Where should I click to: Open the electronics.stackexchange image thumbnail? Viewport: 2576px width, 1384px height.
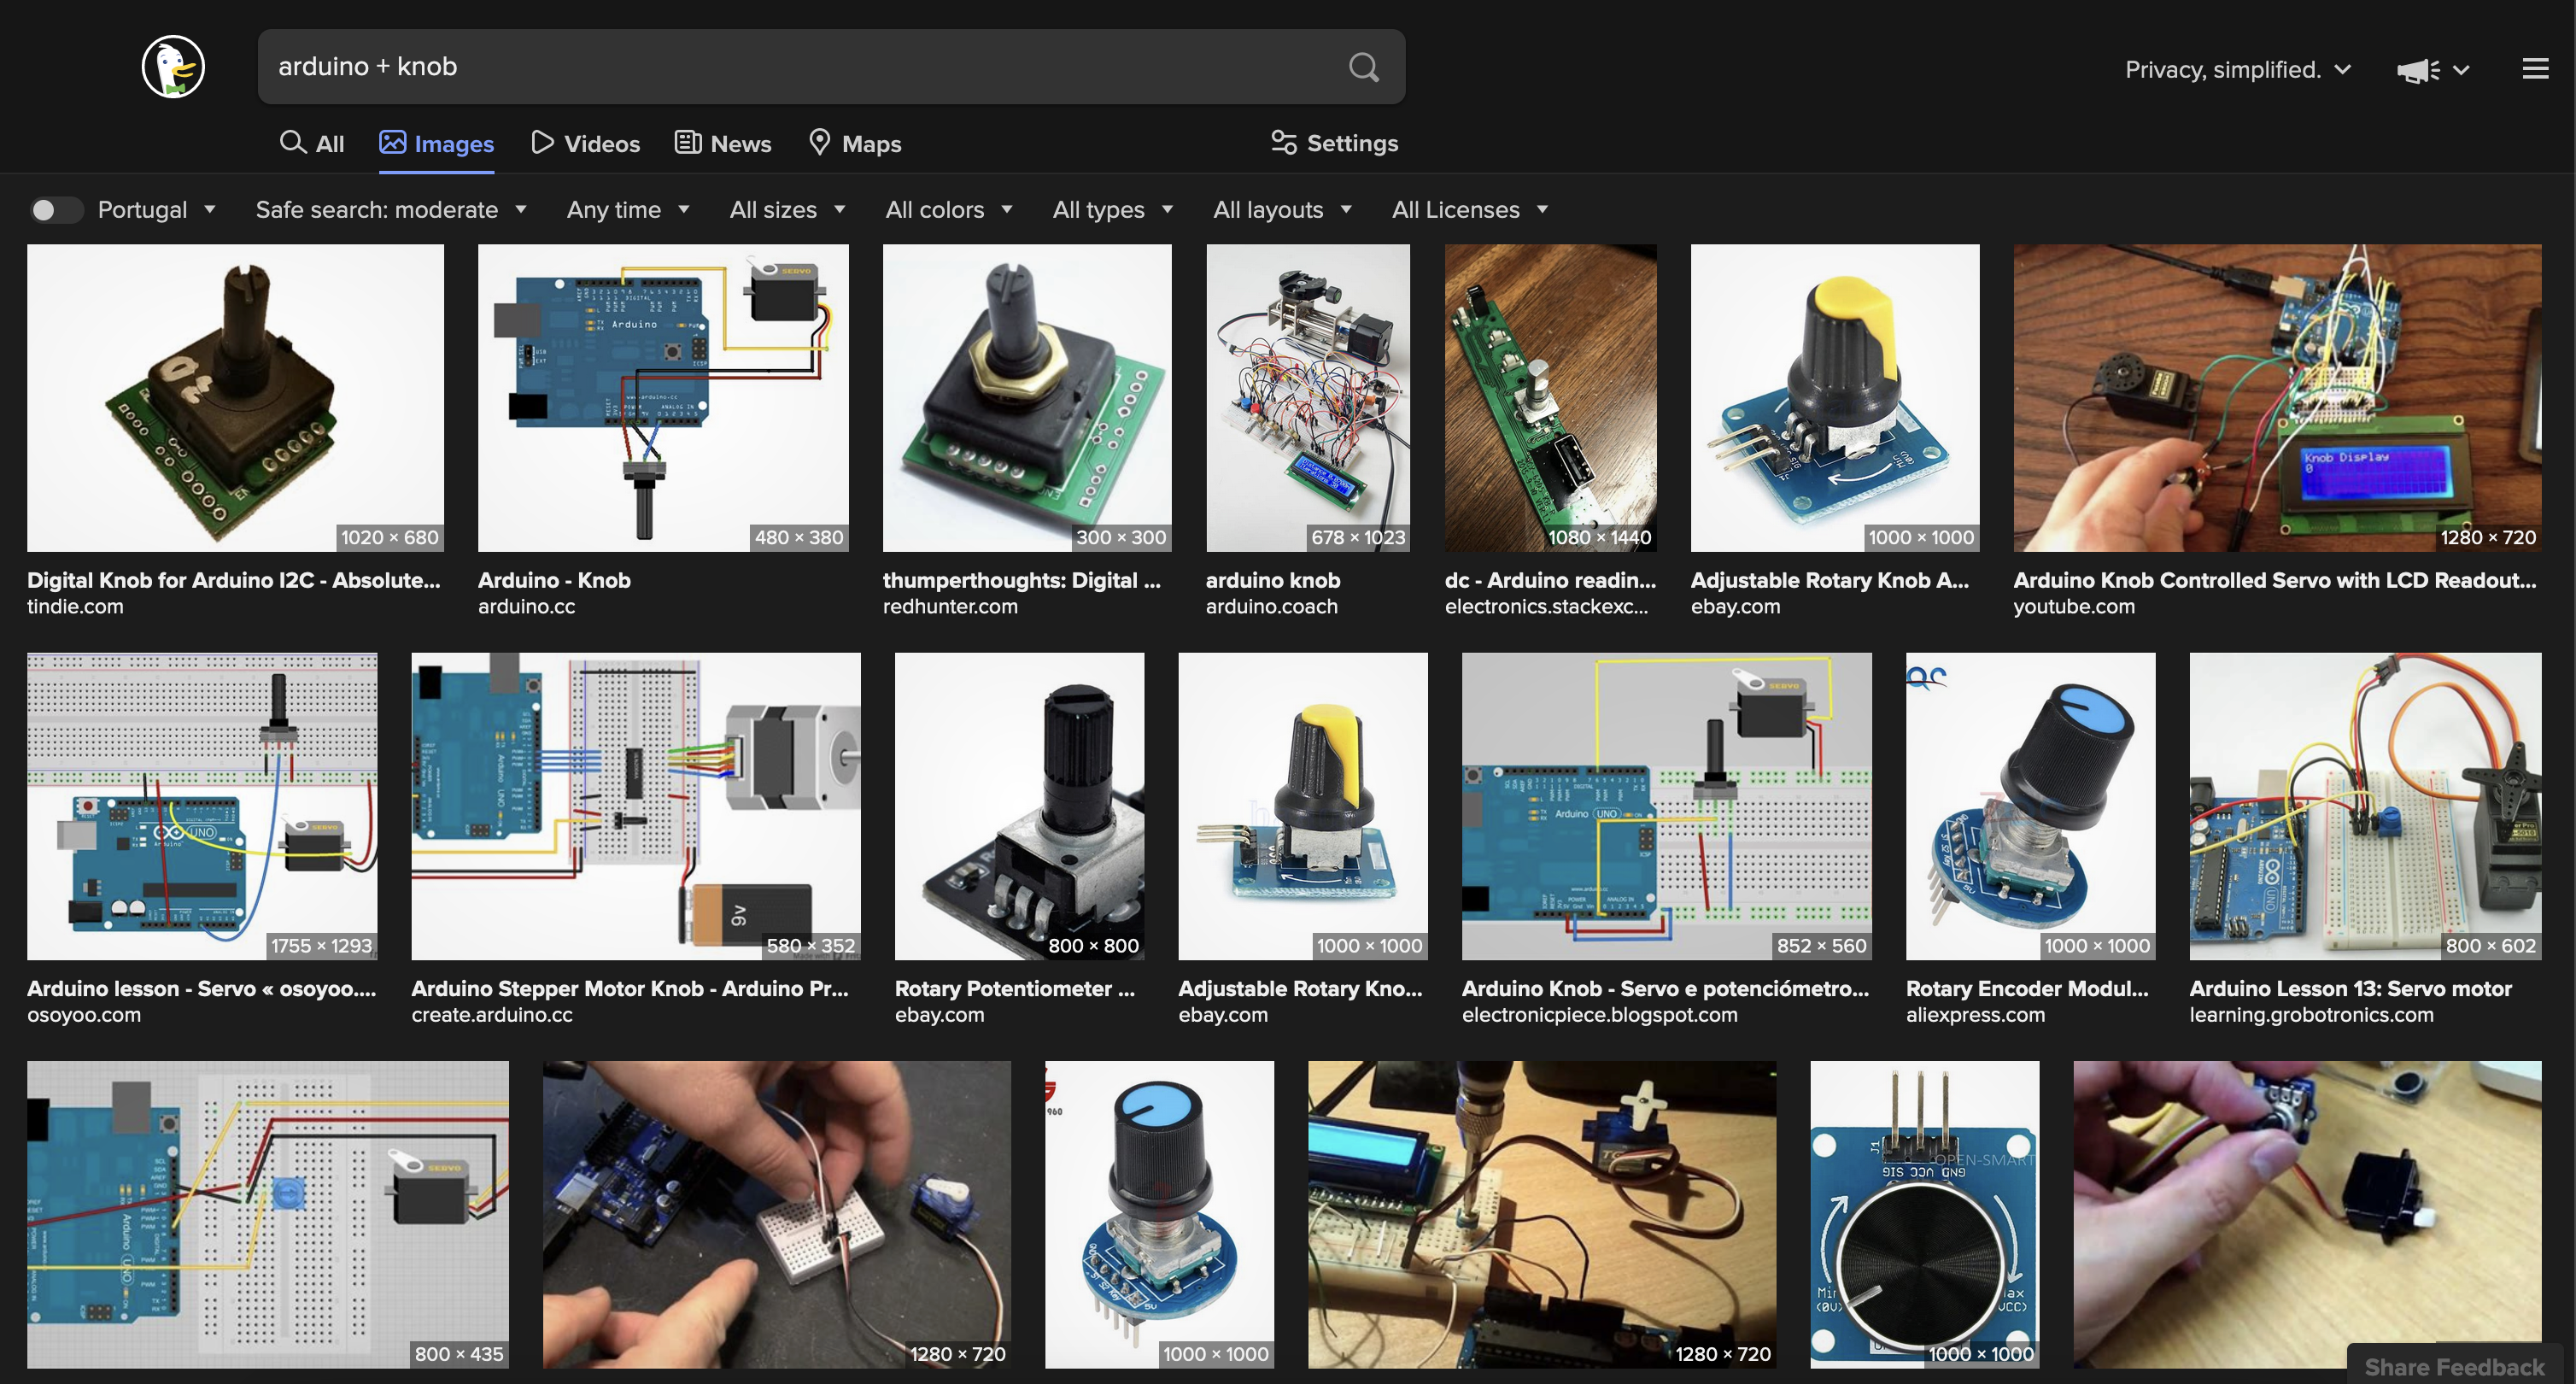pos(1550,398)
